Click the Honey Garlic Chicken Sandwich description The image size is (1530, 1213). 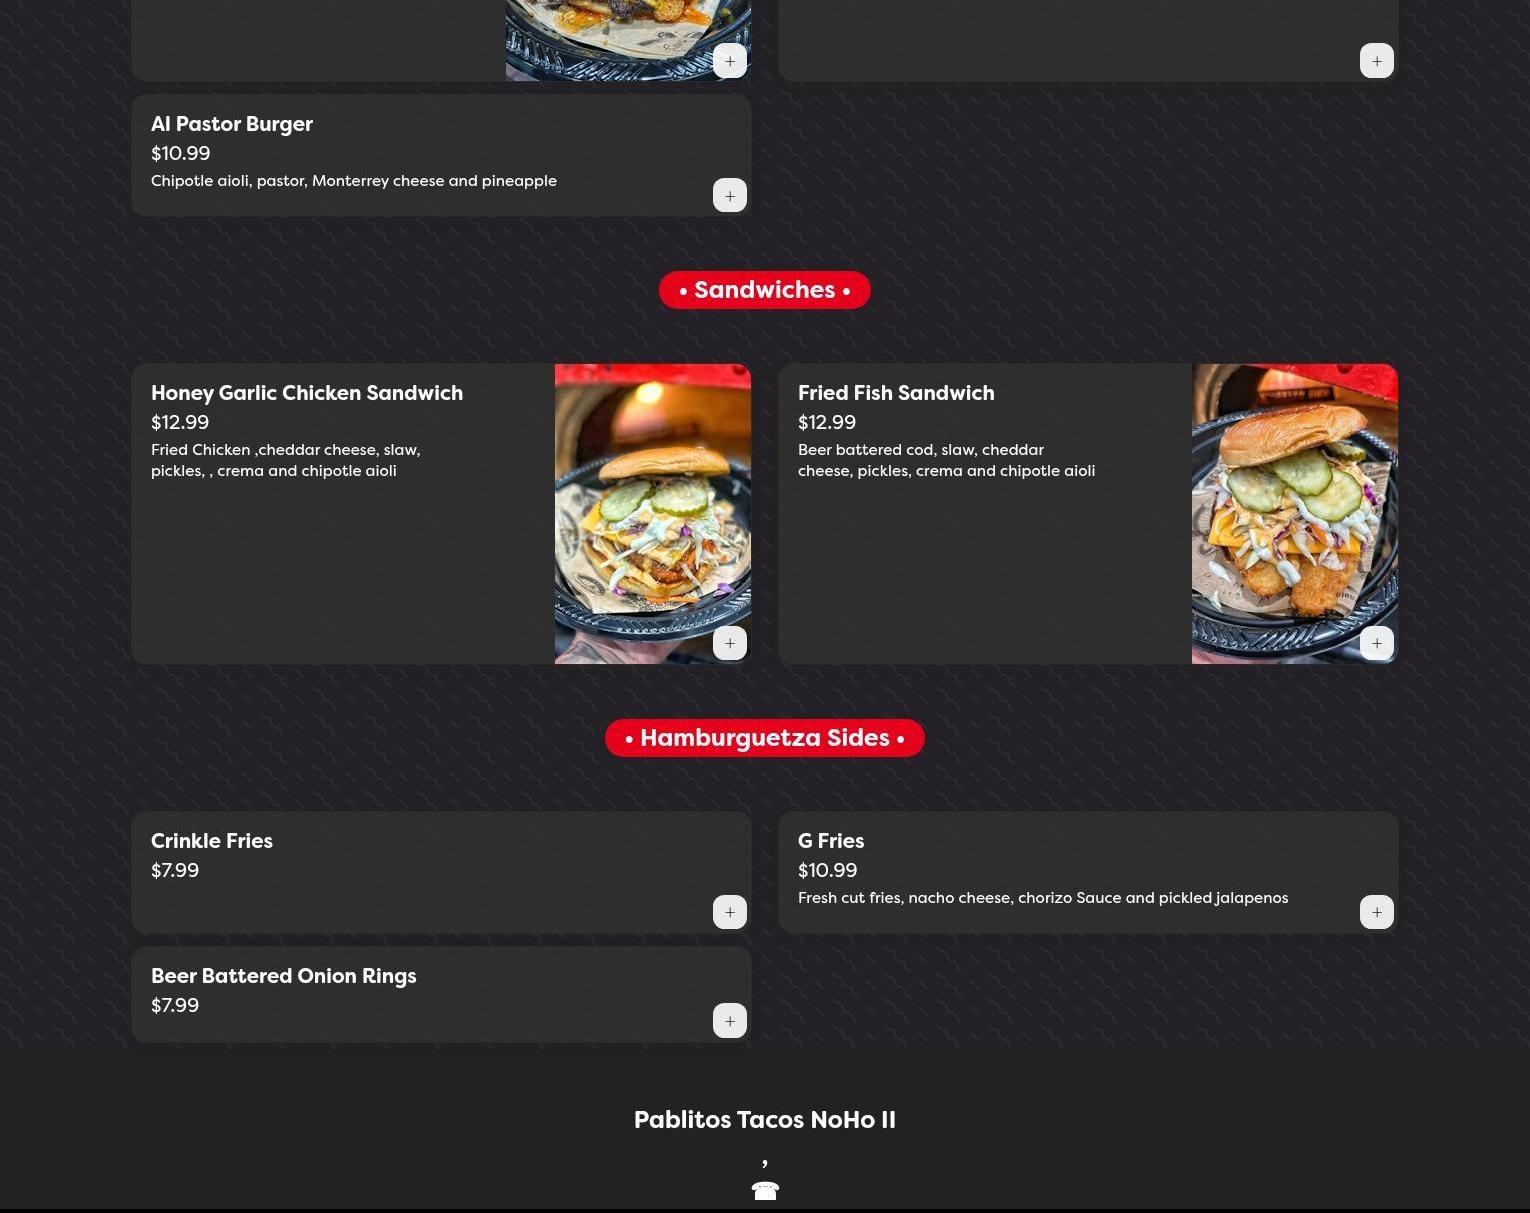tap(286, 460)
